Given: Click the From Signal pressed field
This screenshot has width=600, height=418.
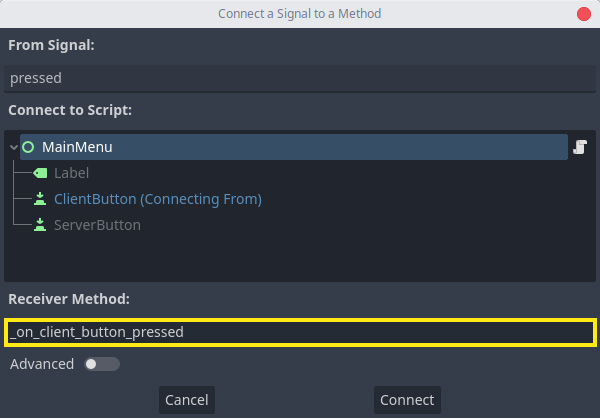Looking at the screenshot, I should (300, 78).
